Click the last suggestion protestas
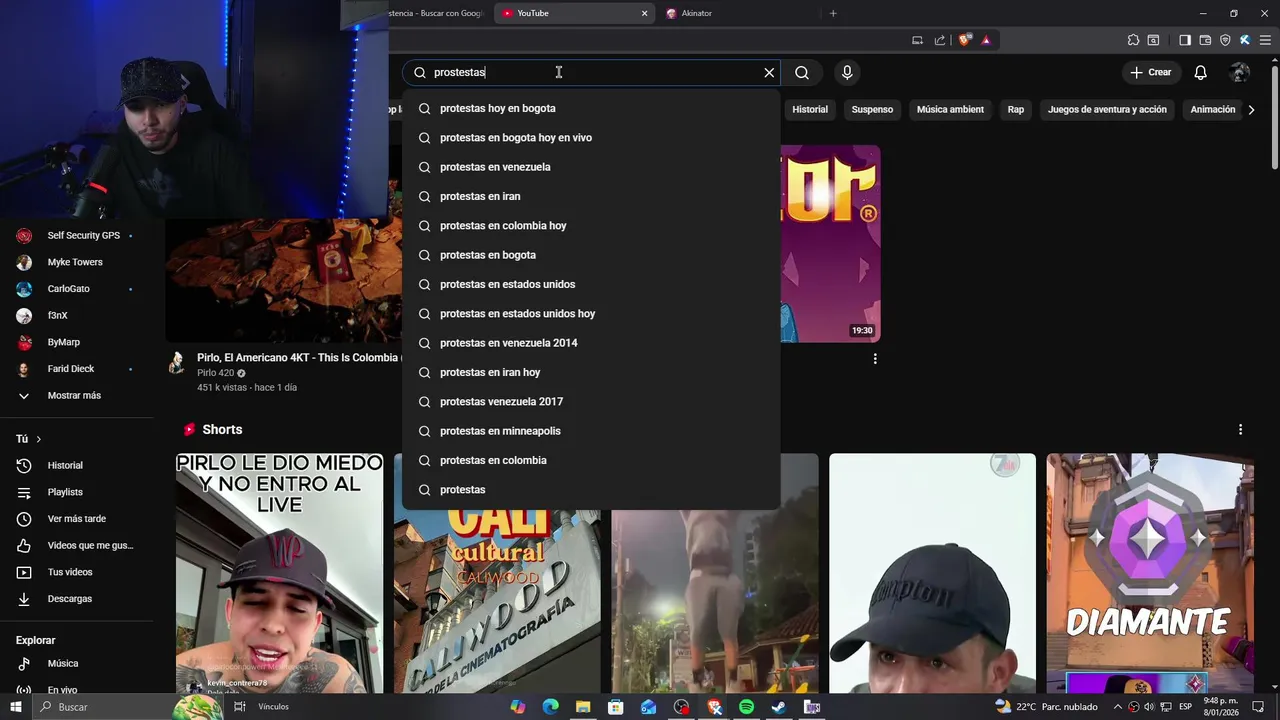Image resolution: width=1280 pixels, height=720 pixels. (591, 490)
